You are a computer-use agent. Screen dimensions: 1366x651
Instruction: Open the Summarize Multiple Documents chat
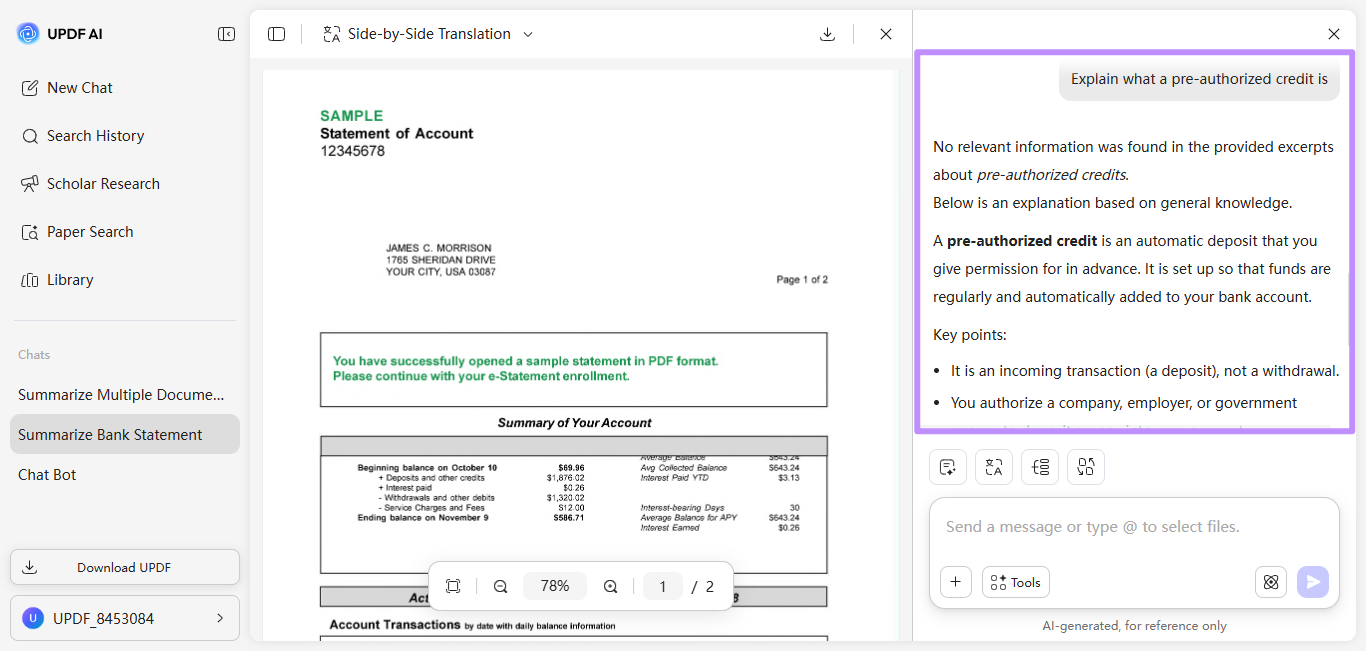point(125,395)
